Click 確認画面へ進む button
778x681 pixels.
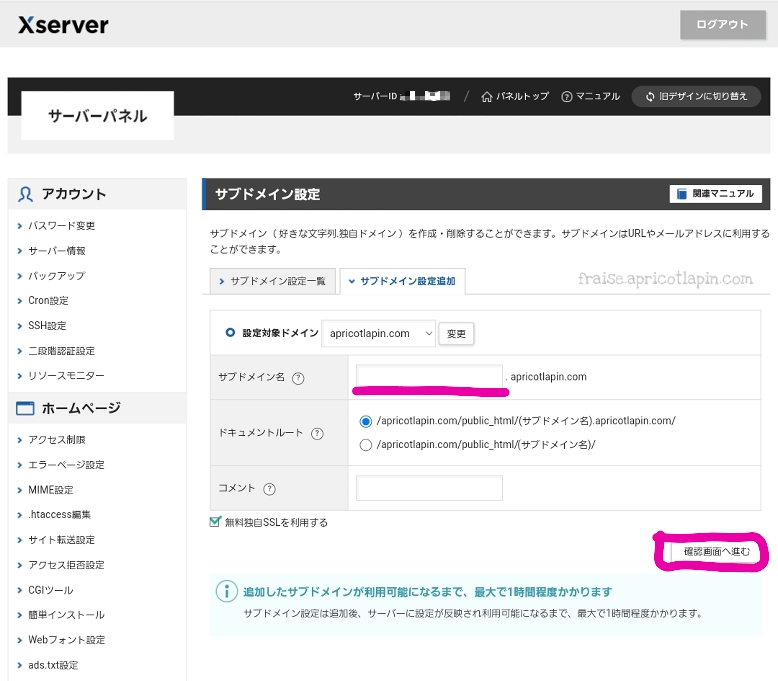click(x=716, y=552)
